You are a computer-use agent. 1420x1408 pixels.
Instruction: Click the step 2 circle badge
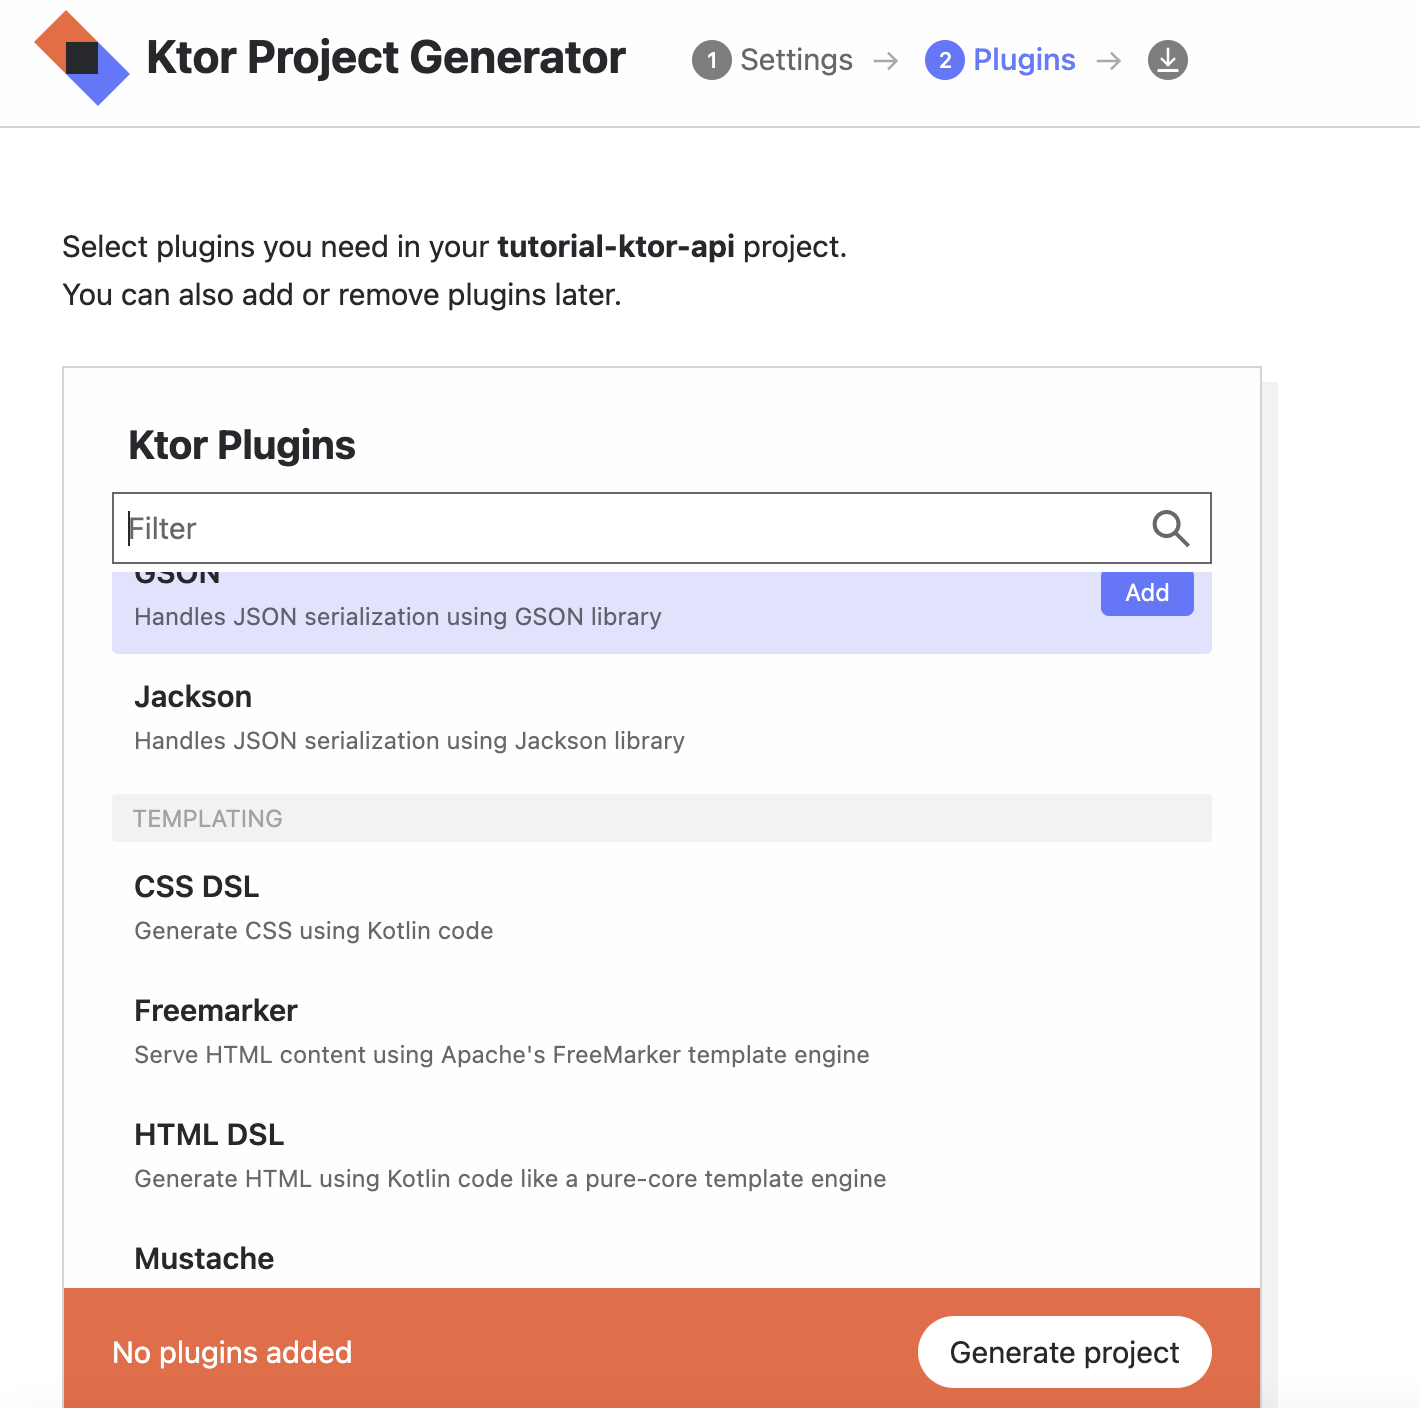pyautogui.click(x=944, y=60)
